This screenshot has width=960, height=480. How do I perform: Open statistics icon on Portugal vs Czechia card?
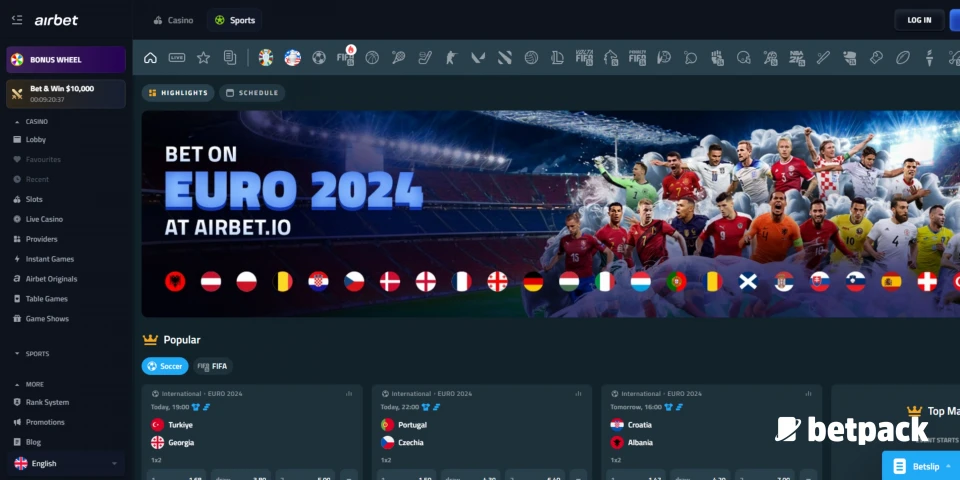click(x=578, y=394)
